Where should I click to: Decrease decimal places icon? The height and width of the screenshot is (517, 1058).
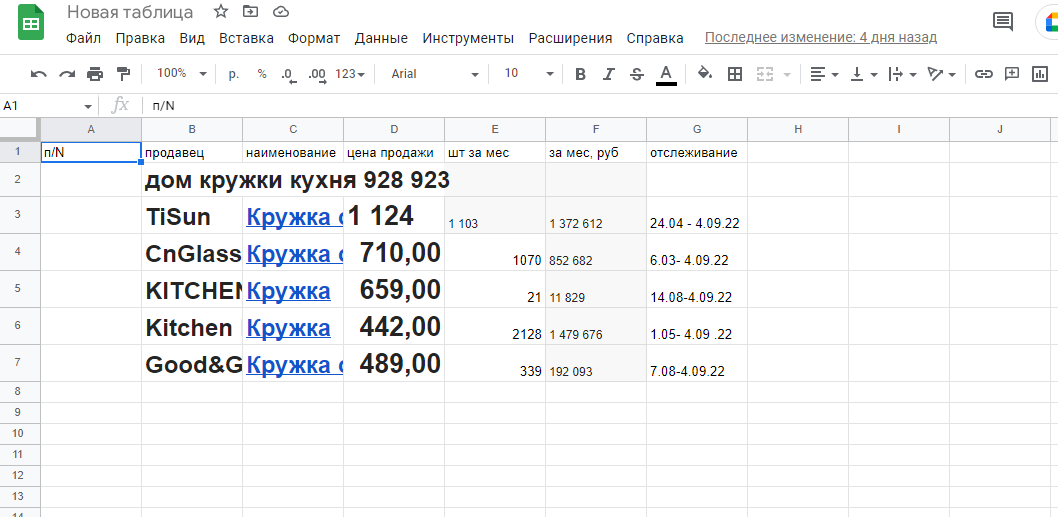[x=288, y=75]
